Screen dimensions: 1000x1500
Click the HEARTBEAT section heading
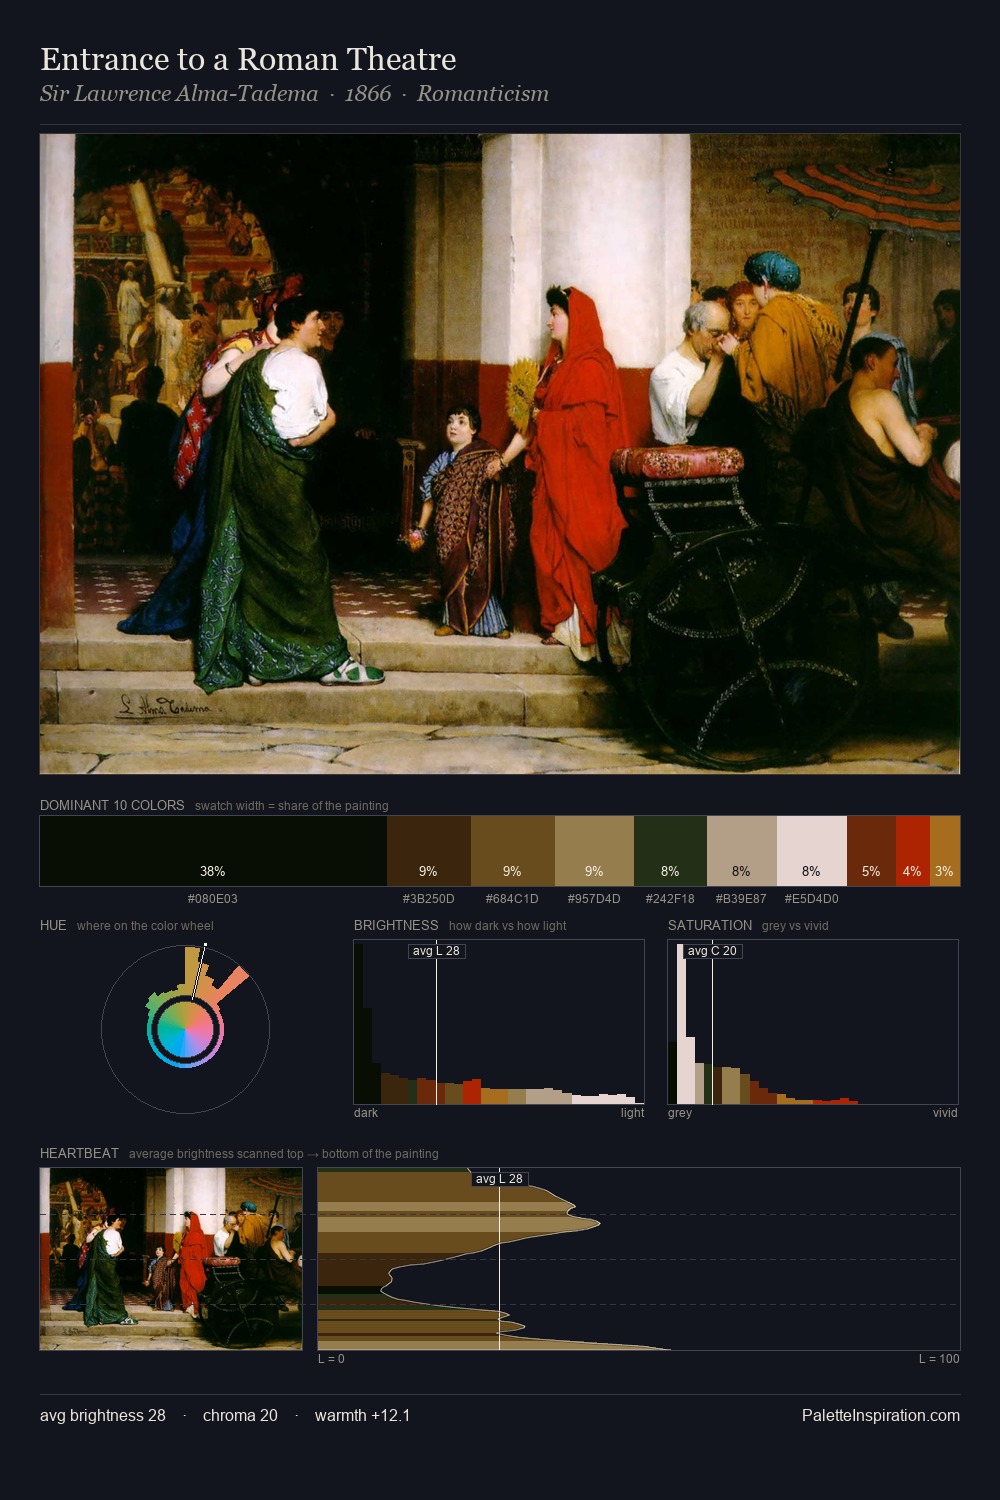coord(79,1153)
